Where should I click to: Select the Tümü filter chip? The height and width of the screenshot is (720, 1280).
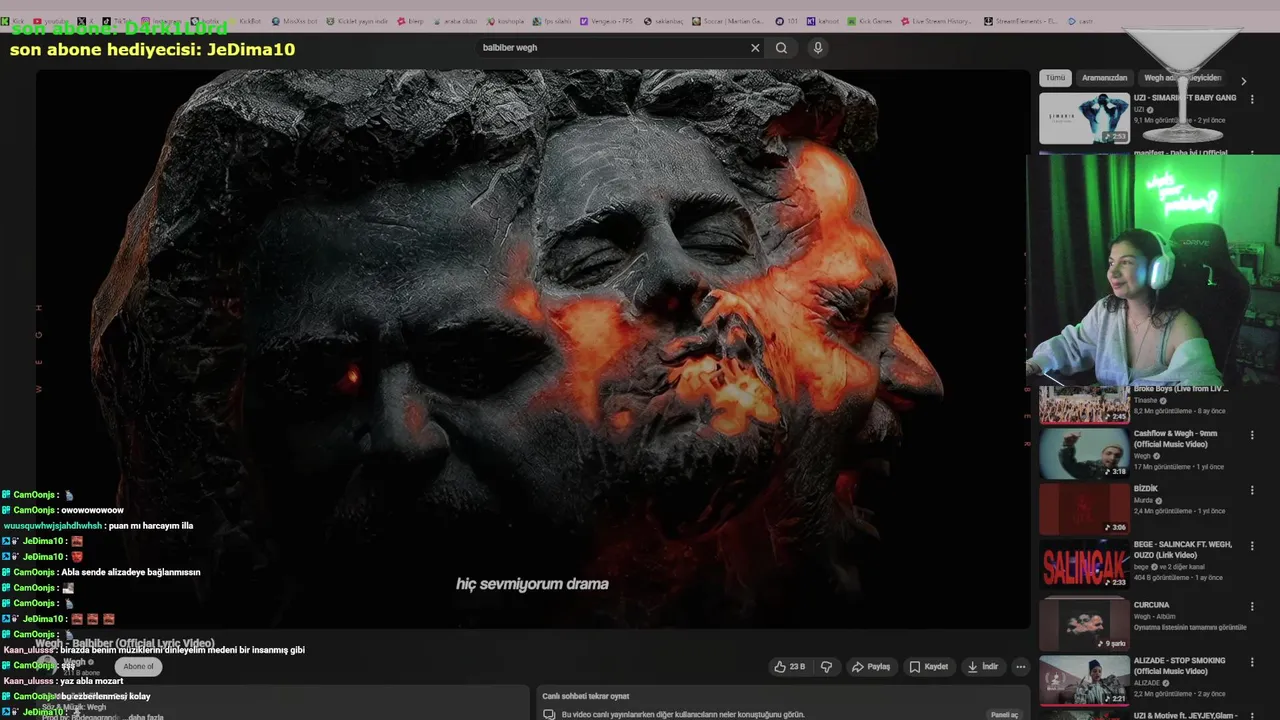1055,78
